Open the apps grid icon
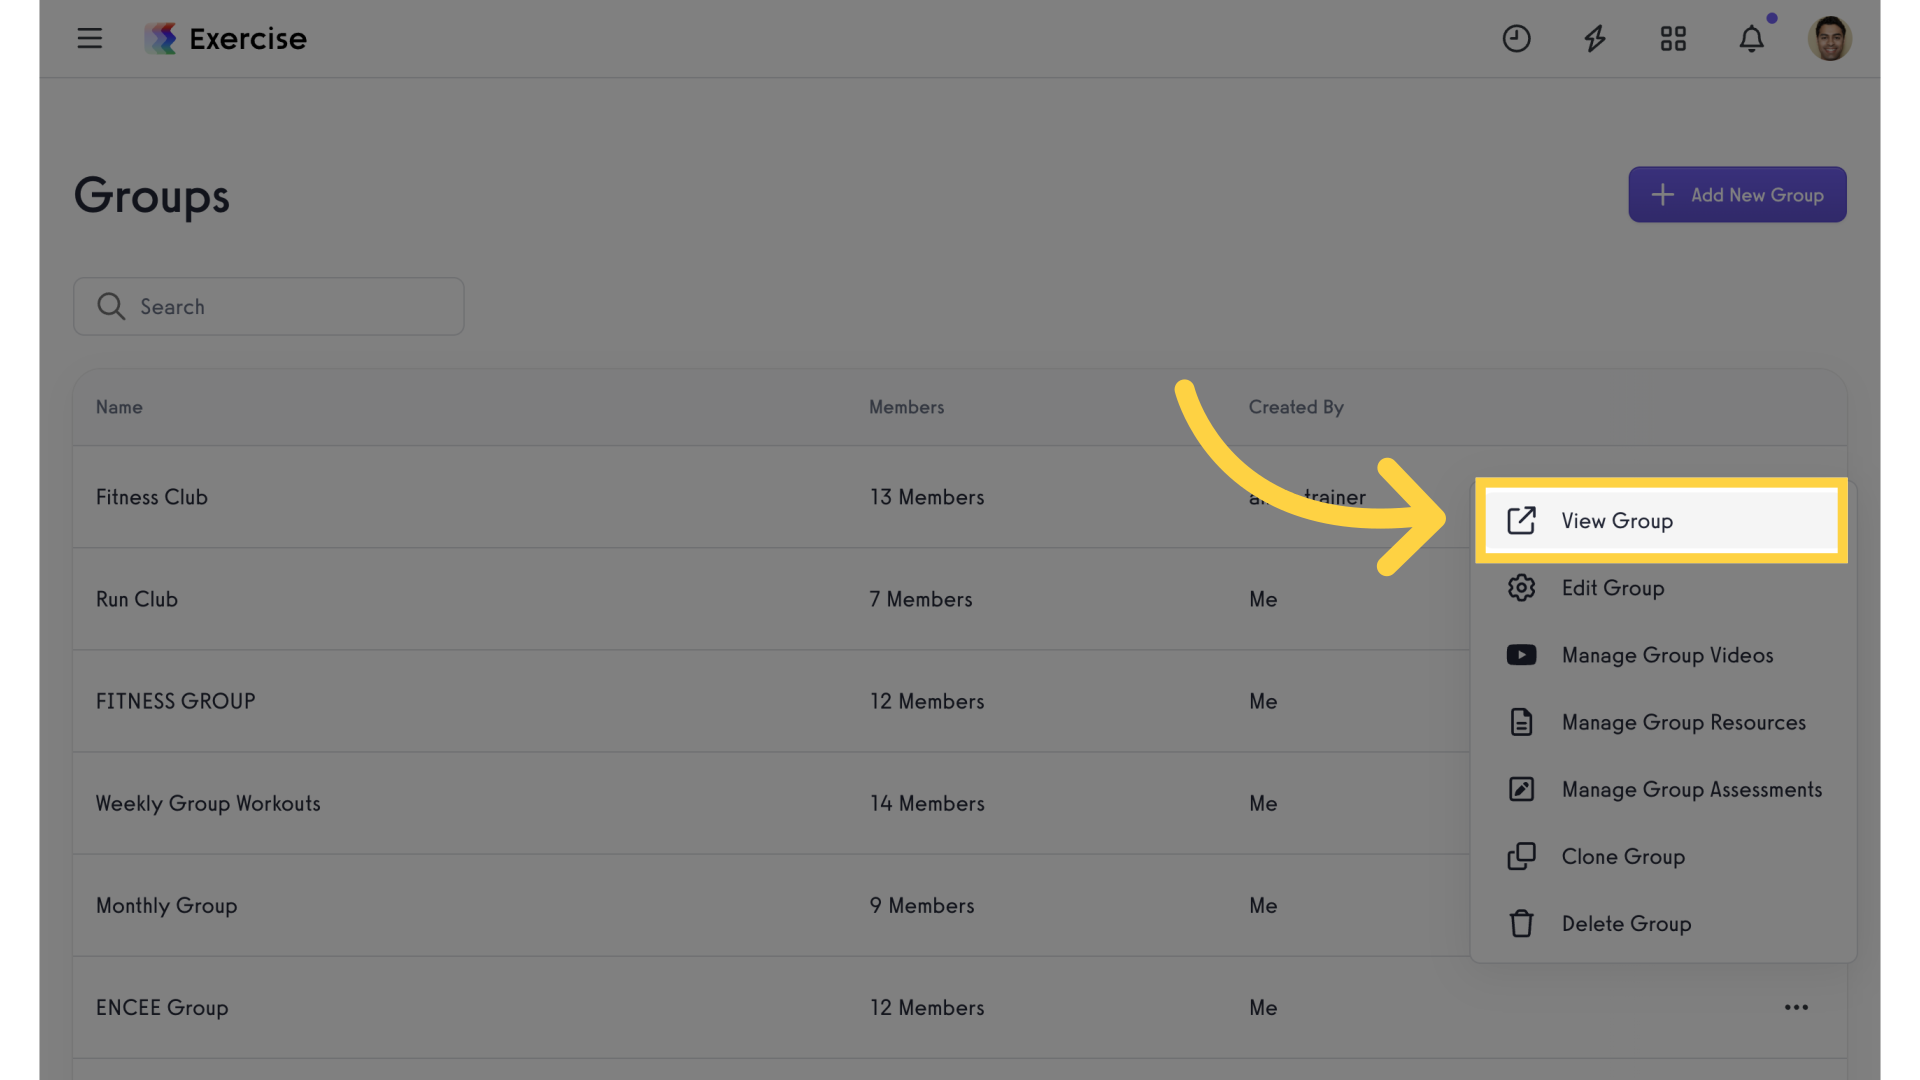This screenshot has width=1920, height=1080. (x=1673, y=38)
